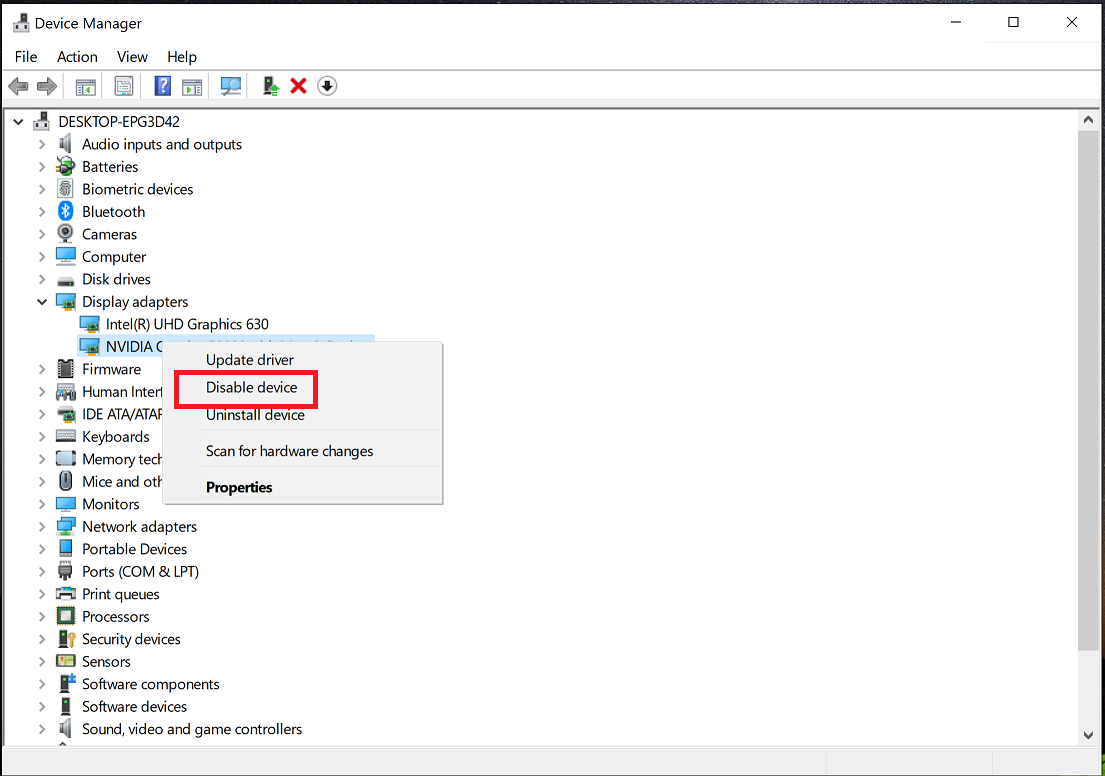Open Properties sheet from the toolbar icon
The image size is (1105, 776).
pyautogui.click(x=124, y=86)
